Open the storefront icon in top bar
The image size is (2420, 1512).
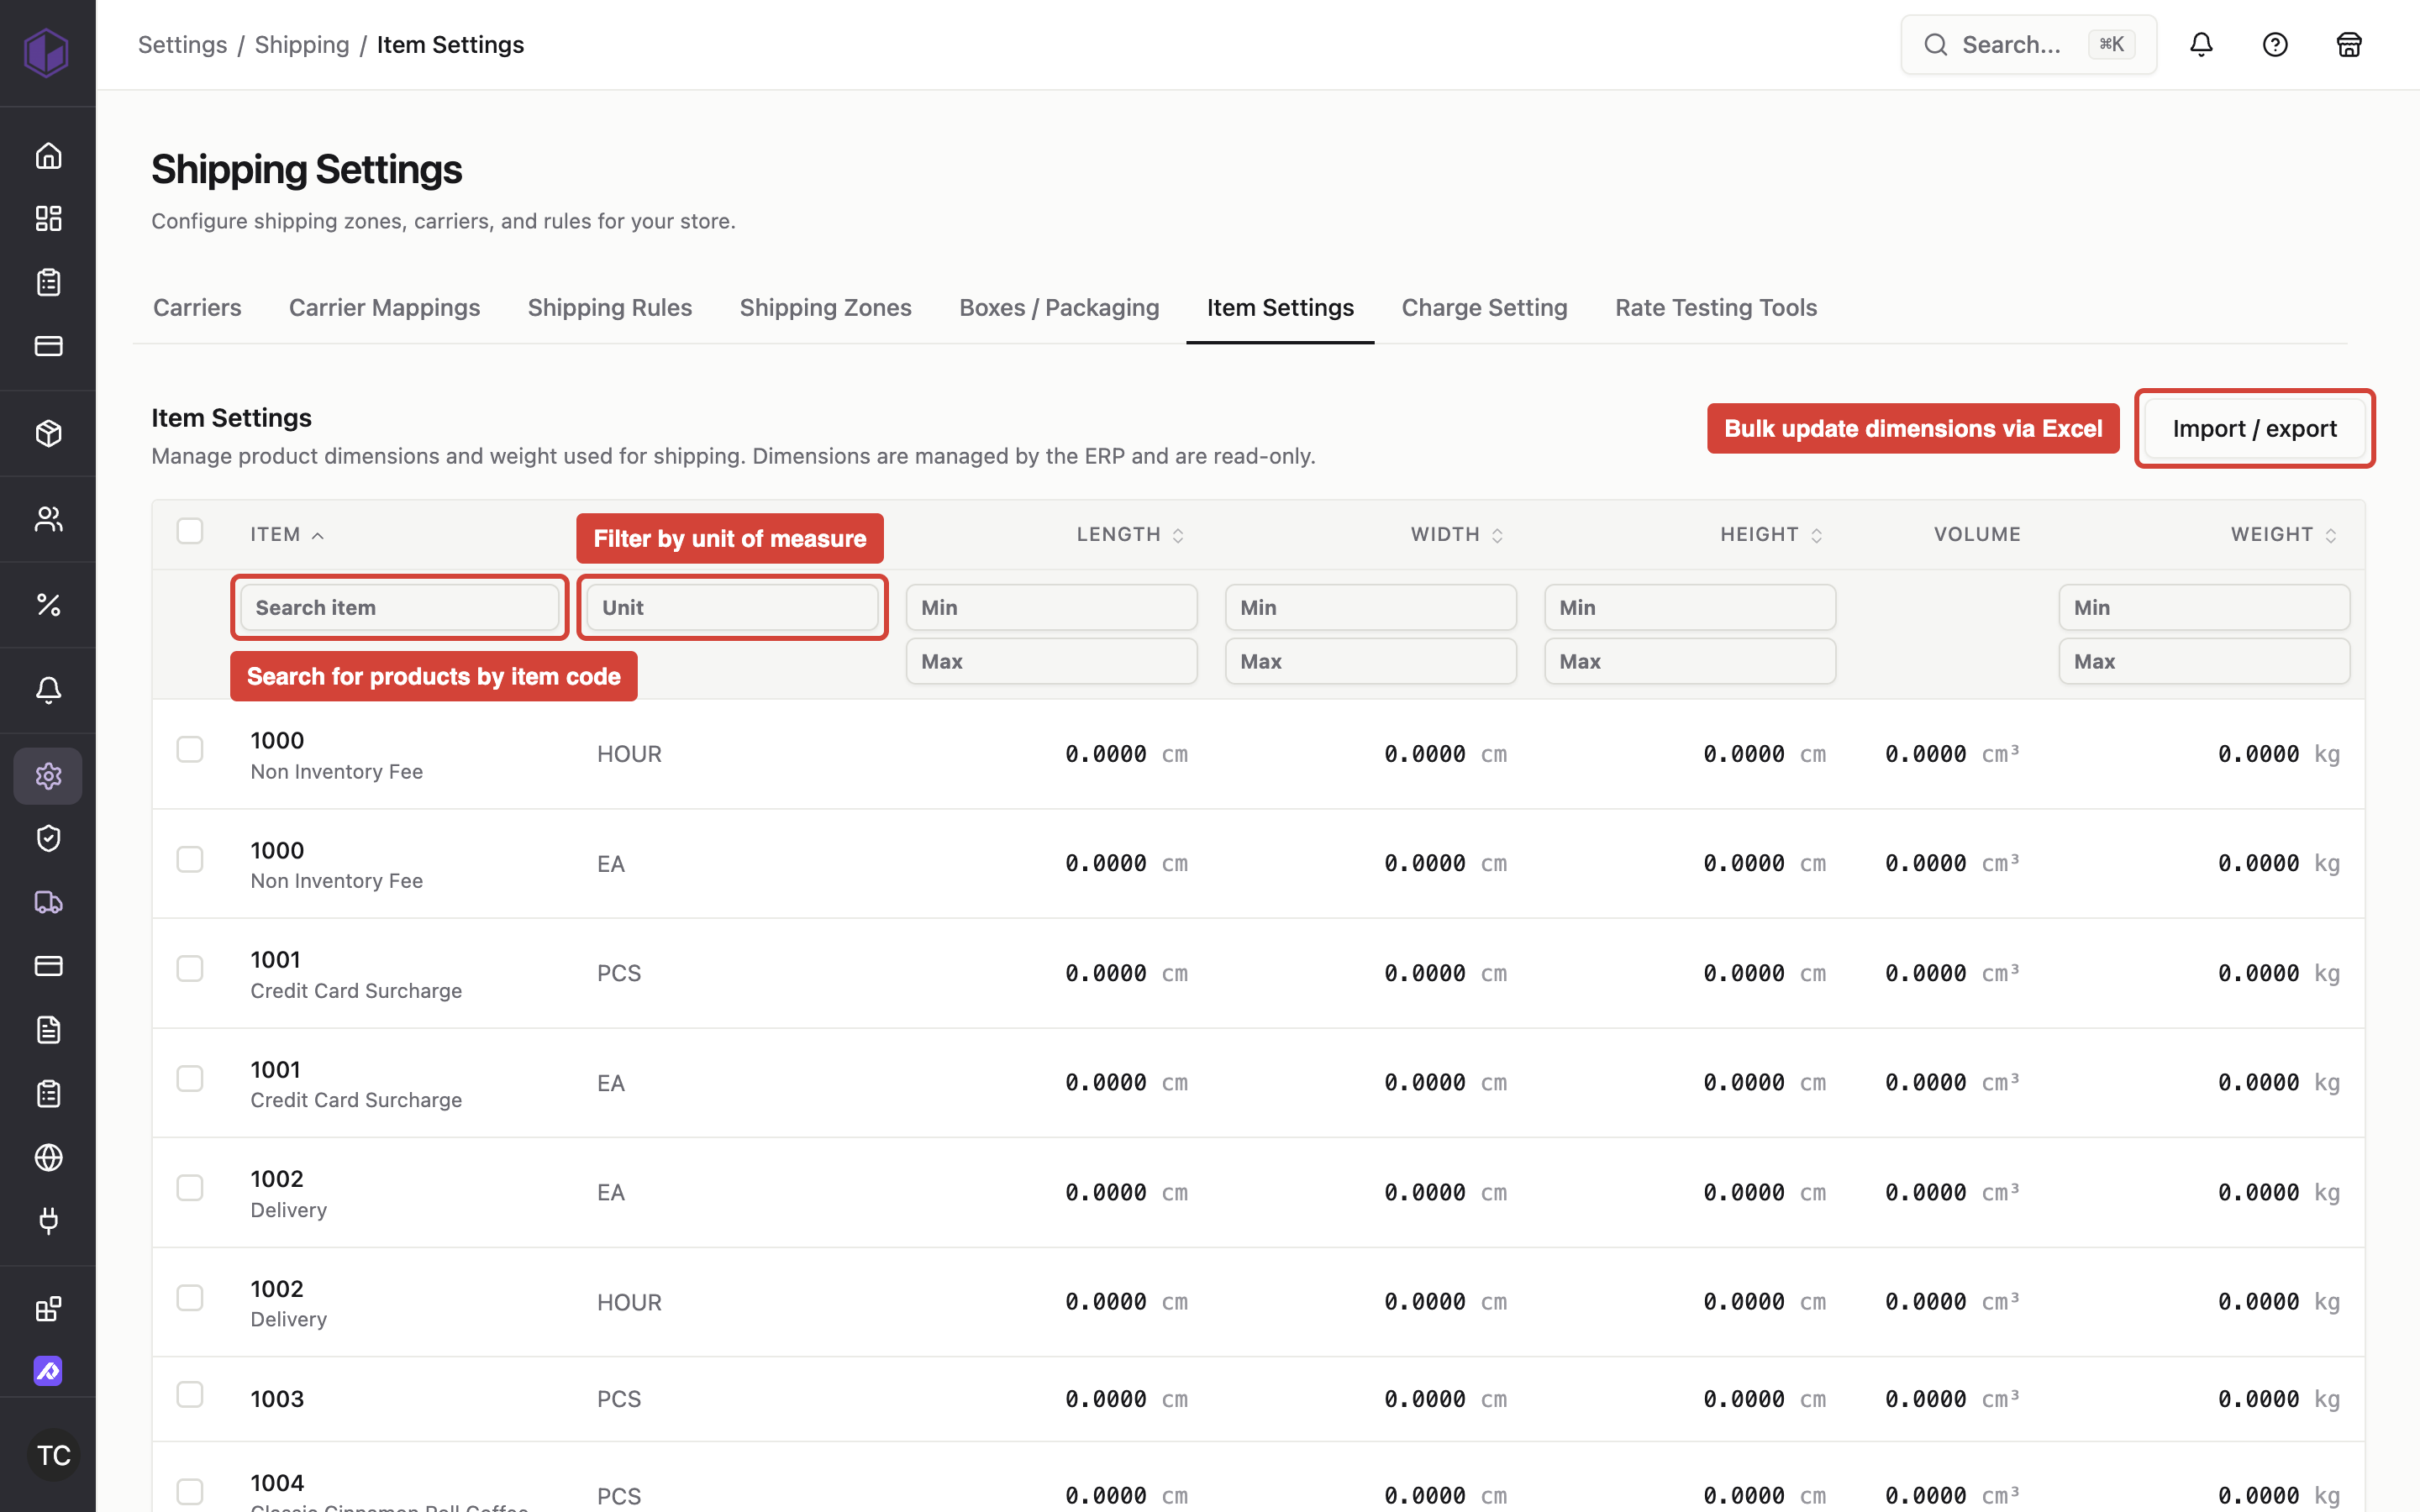coord(2349,45)
